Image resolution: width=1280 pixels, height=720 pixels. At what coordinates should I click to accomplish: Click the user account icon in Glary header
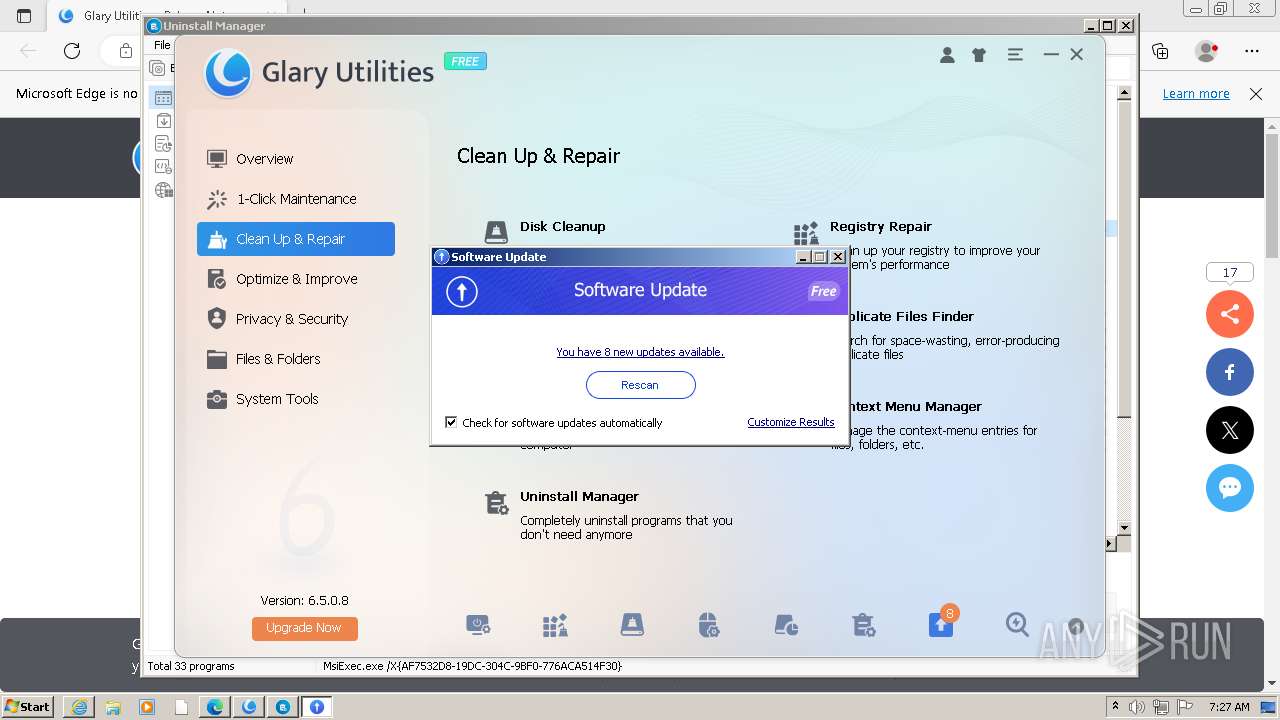coord(947,55)
